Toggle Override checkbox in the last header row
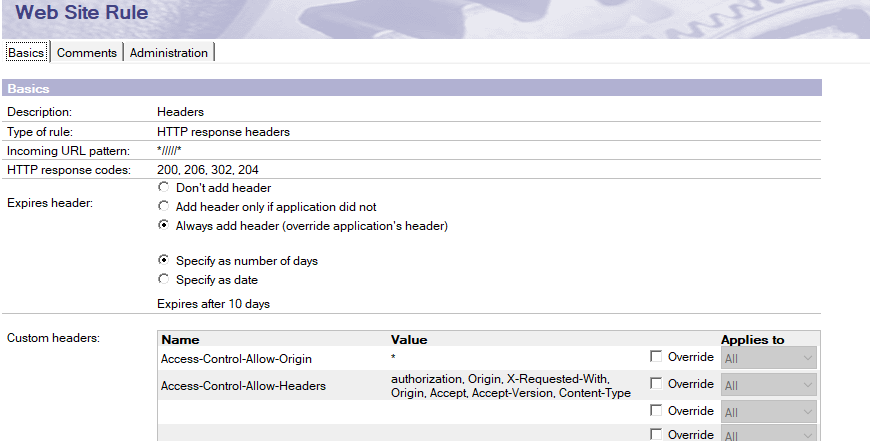 coord(655,434)
